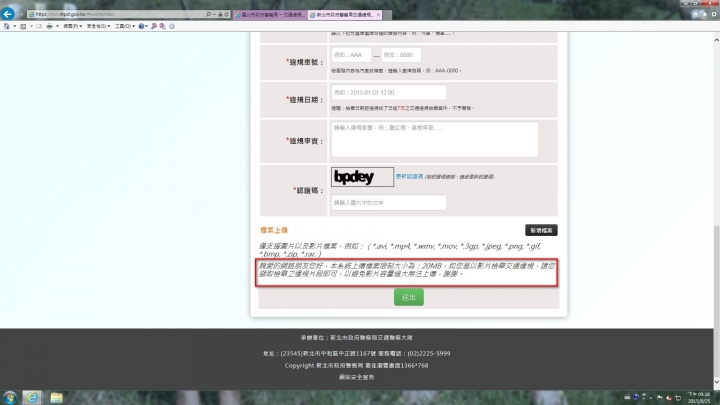The height and width of the screenshot is (405, 720).
Task: Click the 違規日期 date input field
Action: coord(388,92)
